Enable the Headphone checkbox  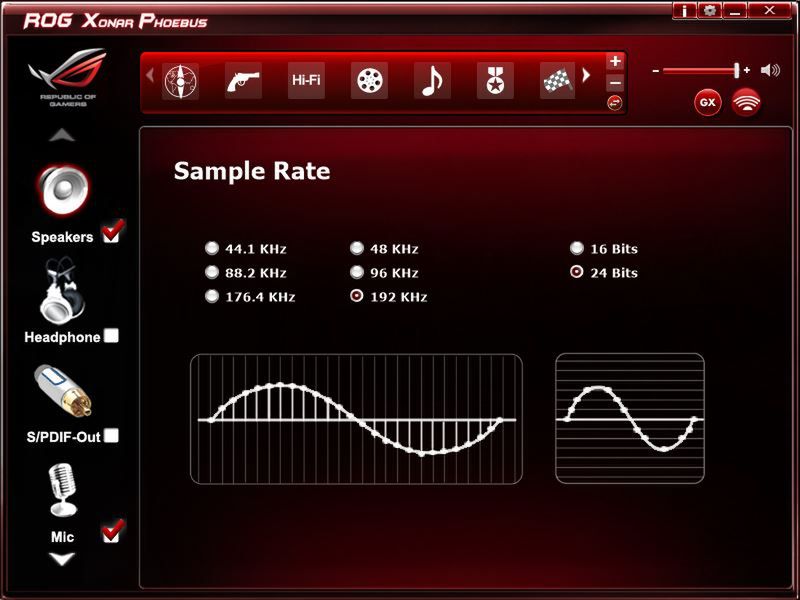tap(111, 335)
